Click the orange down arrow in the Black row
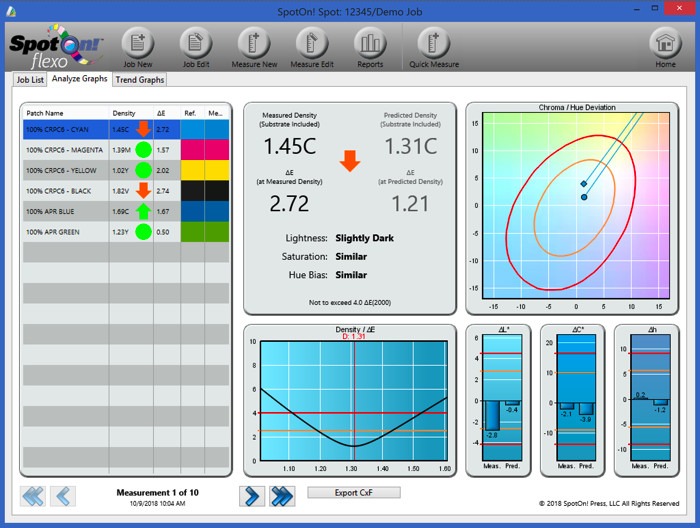Screen dimensions: 700x528 pos(143,191)
